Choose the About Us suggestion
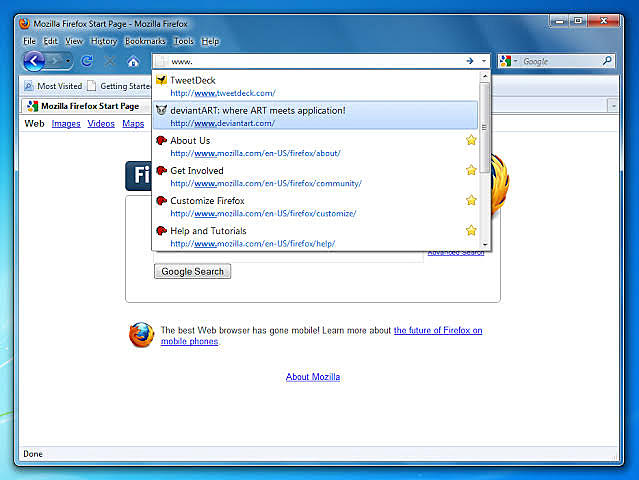The height and width of the screenshot is (480, 639). 315,146
